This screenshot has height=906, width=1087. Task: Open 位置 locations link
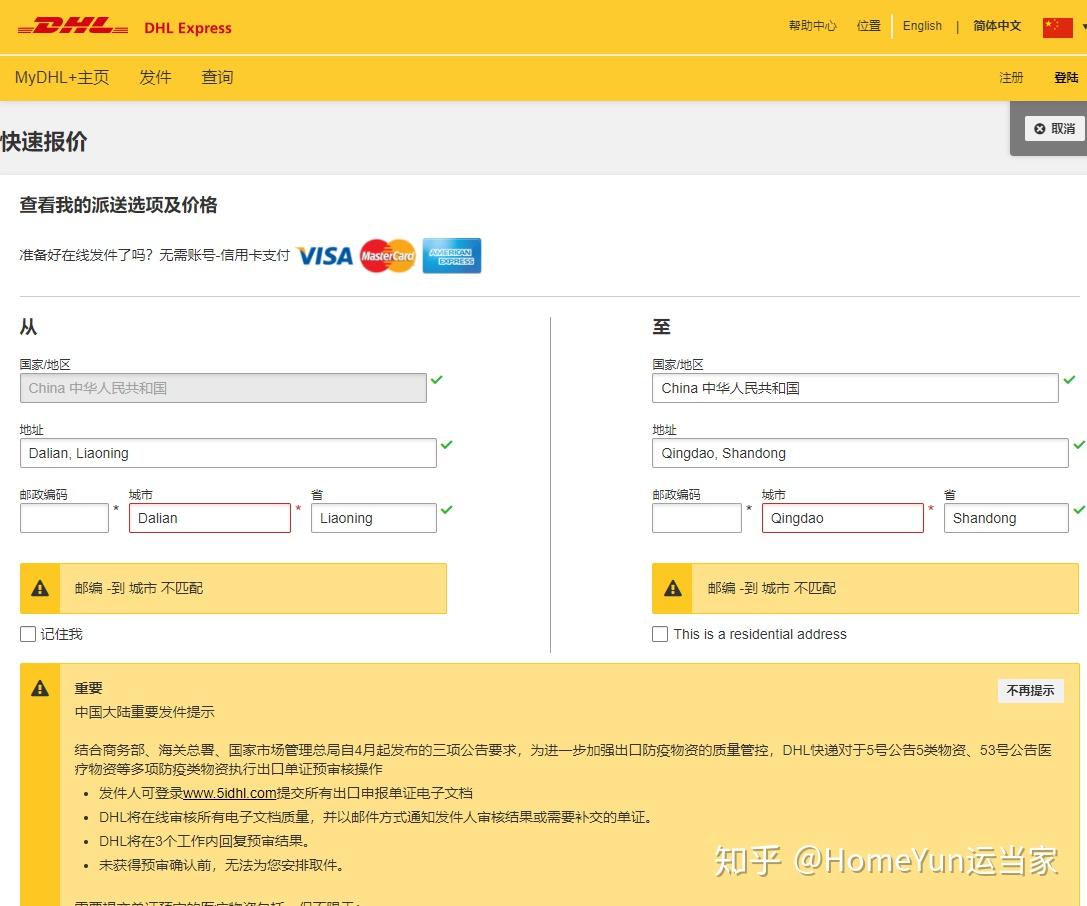tap(868, 26)
